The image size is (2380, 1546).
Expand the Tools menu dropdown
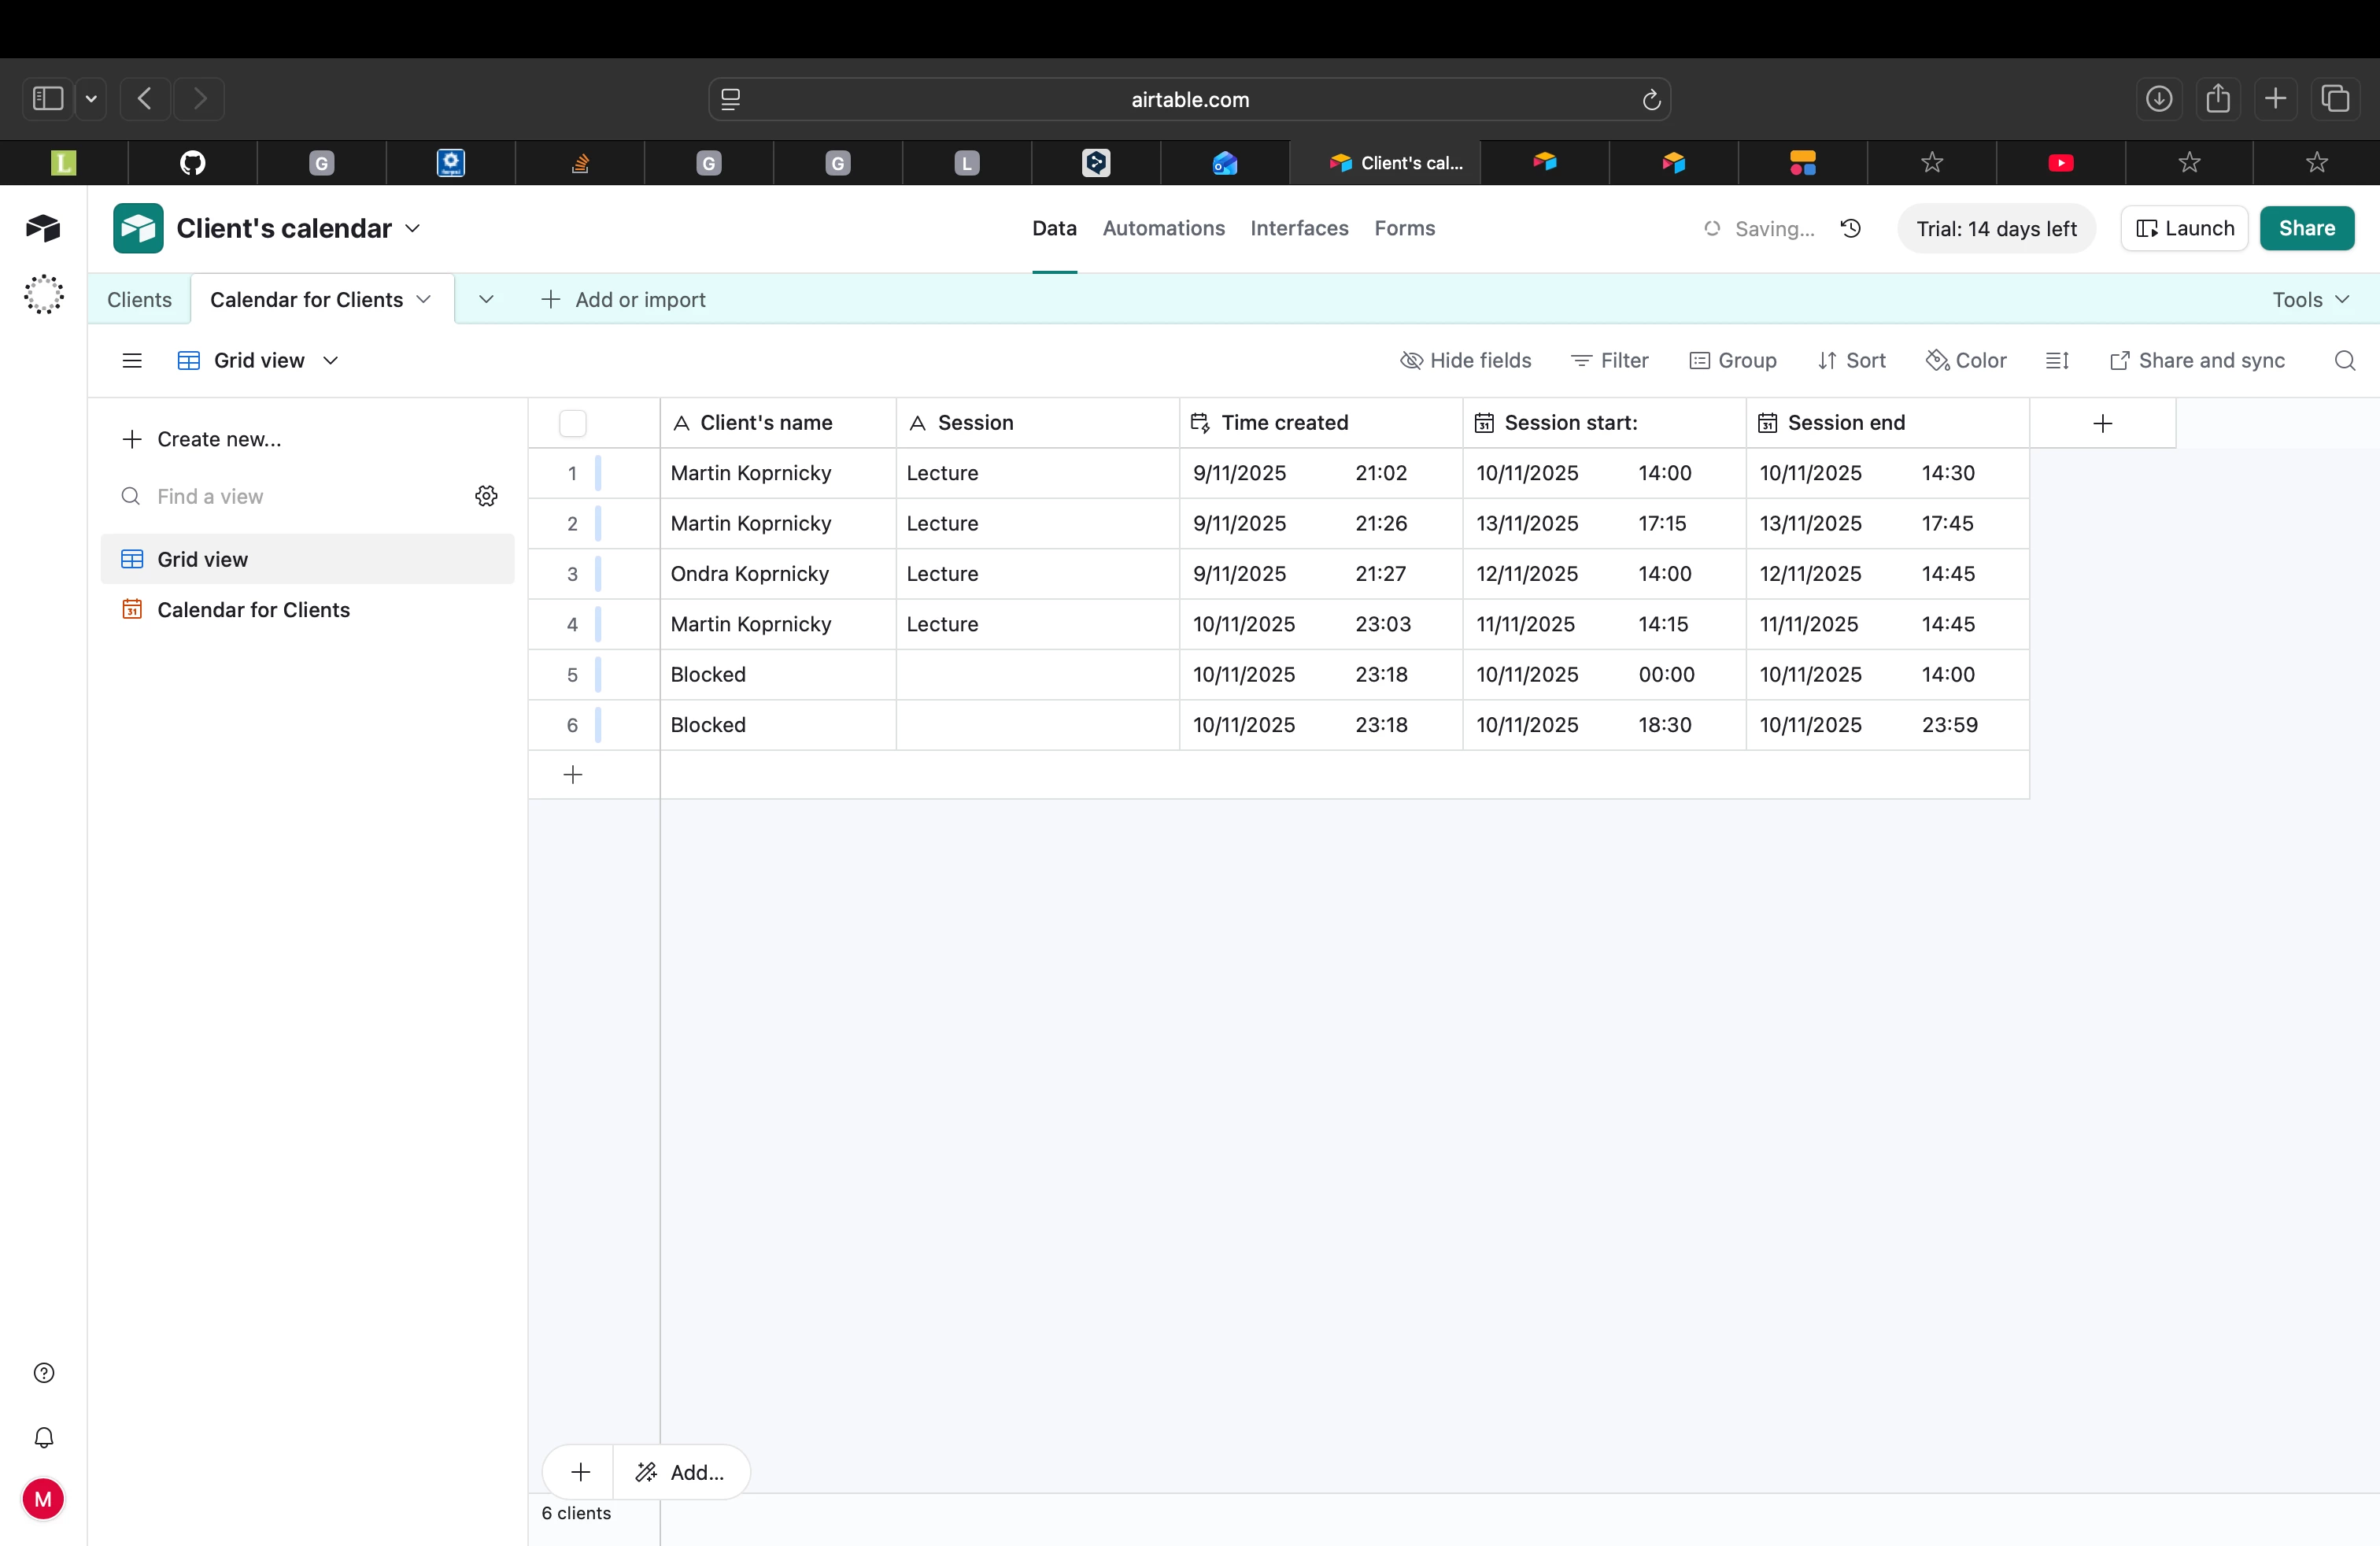(x=2310, y=300)
